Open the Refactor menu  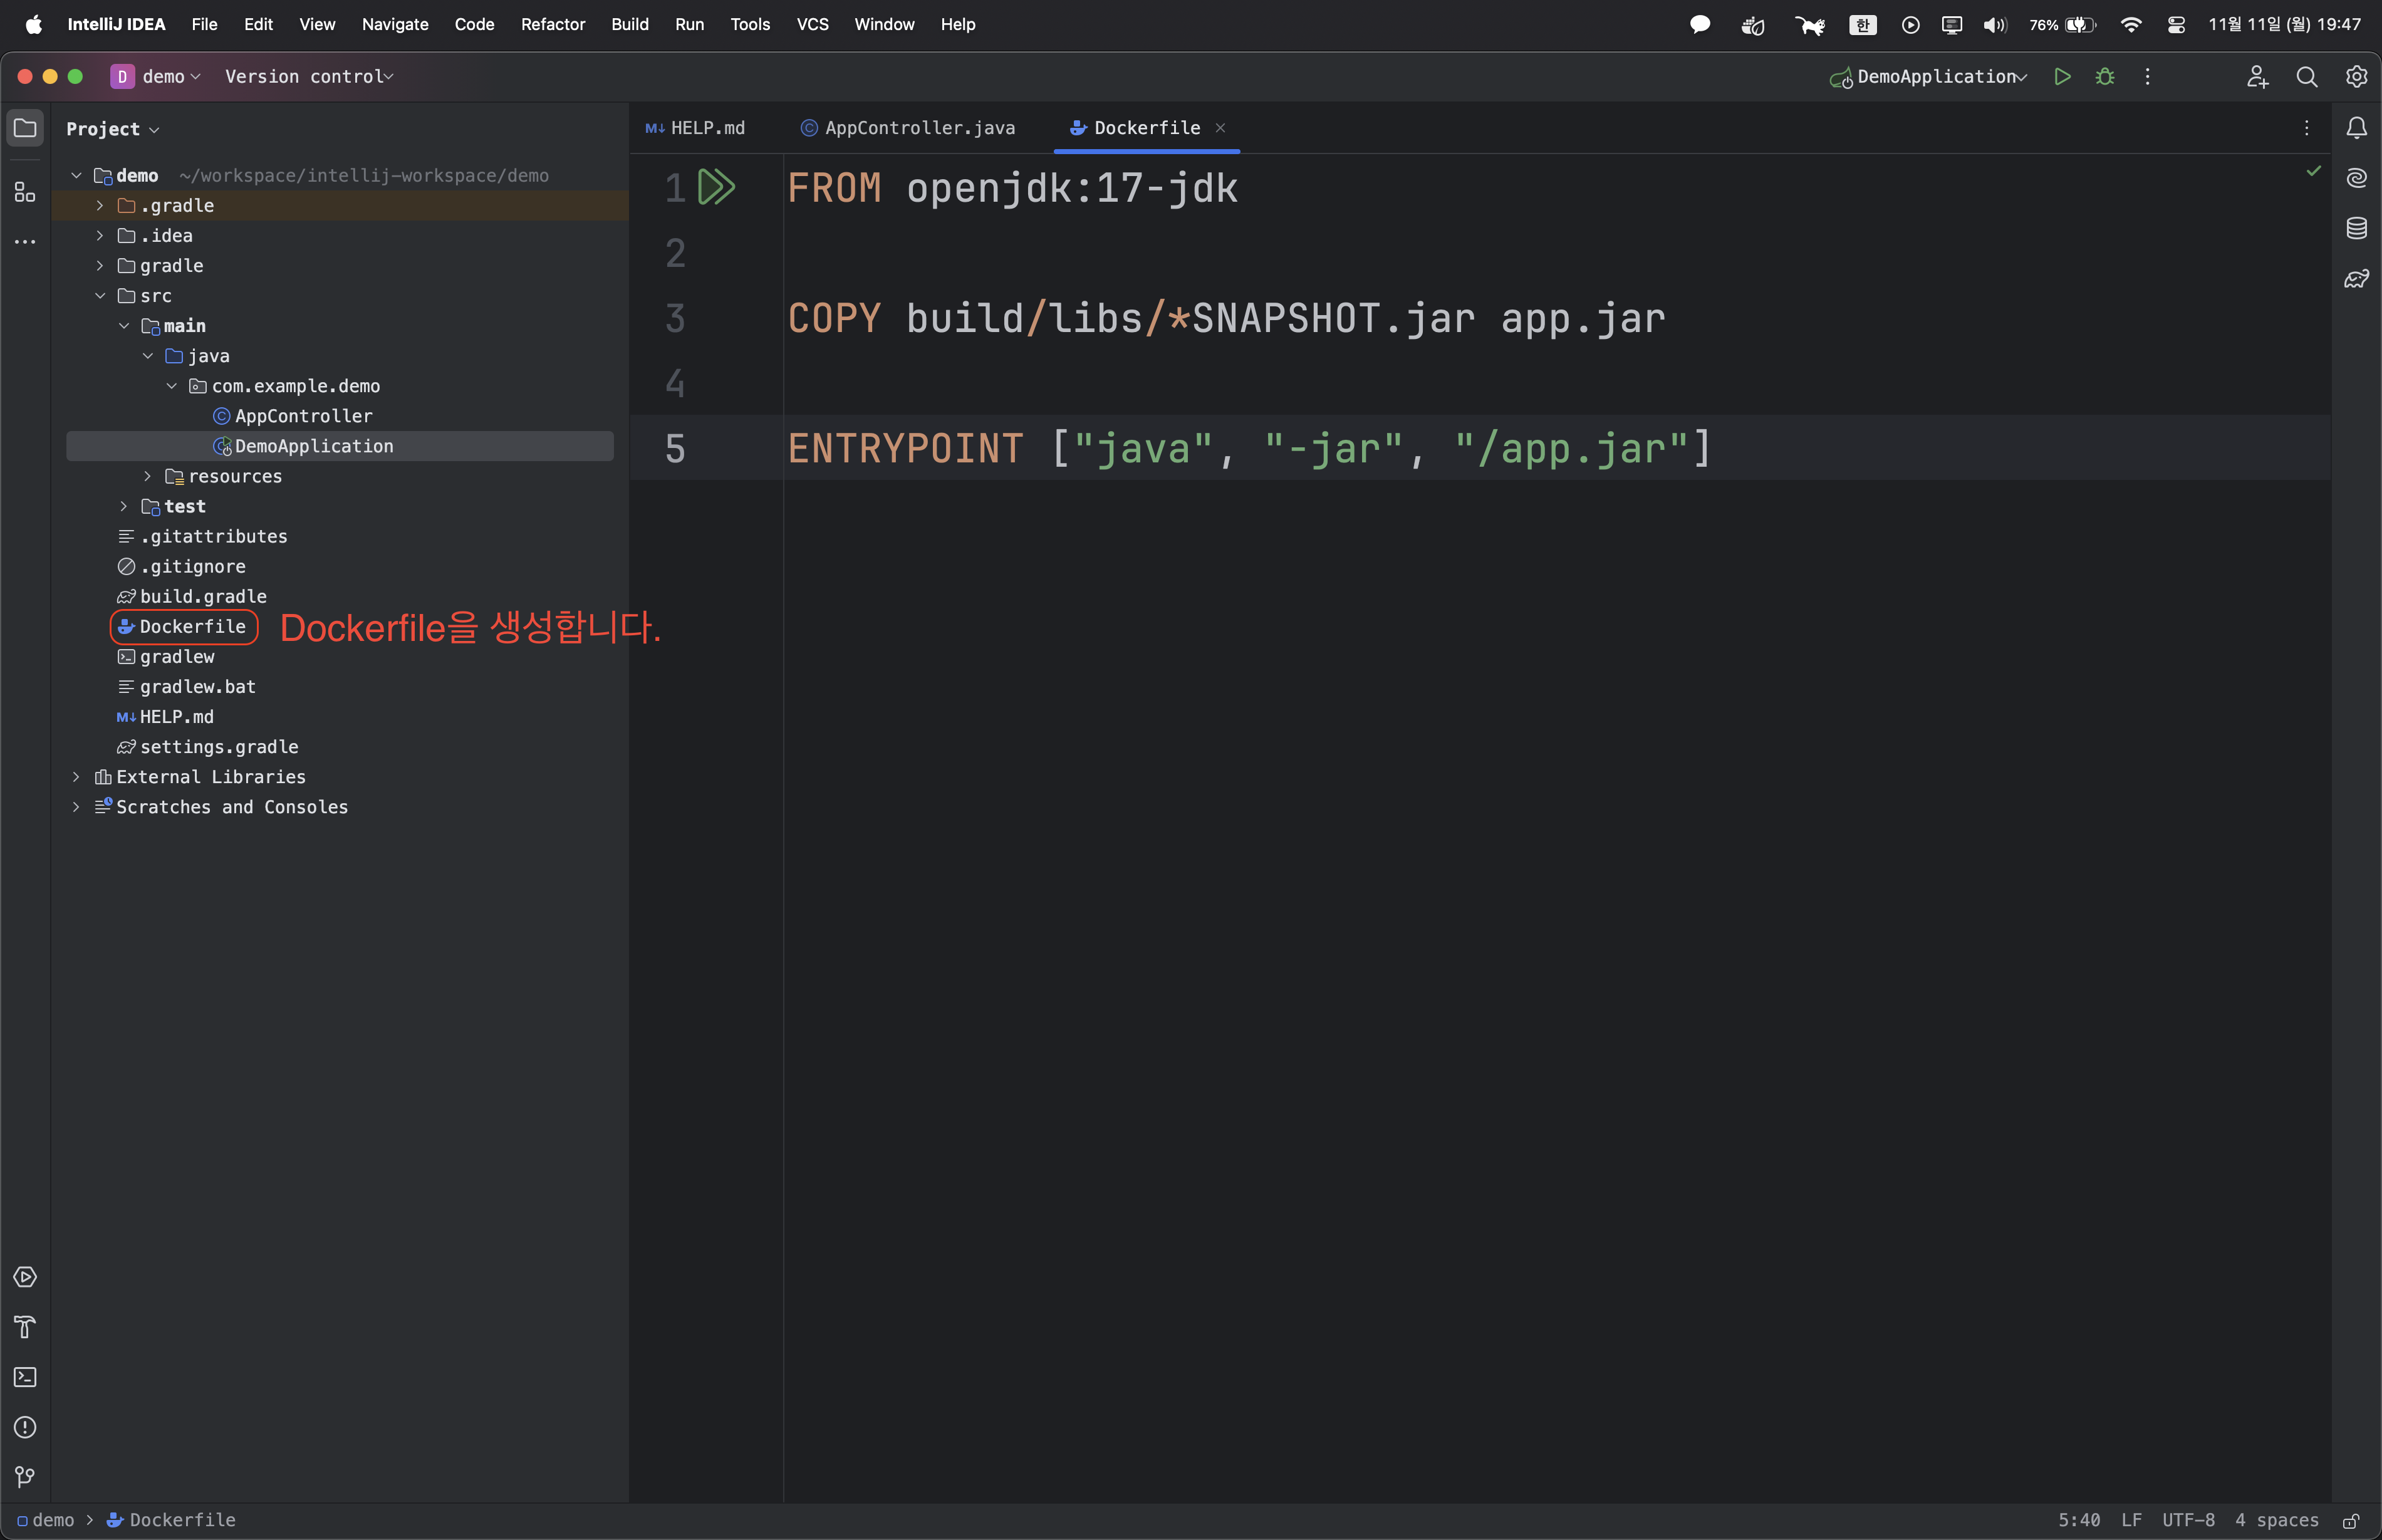[x=552, y=24]
